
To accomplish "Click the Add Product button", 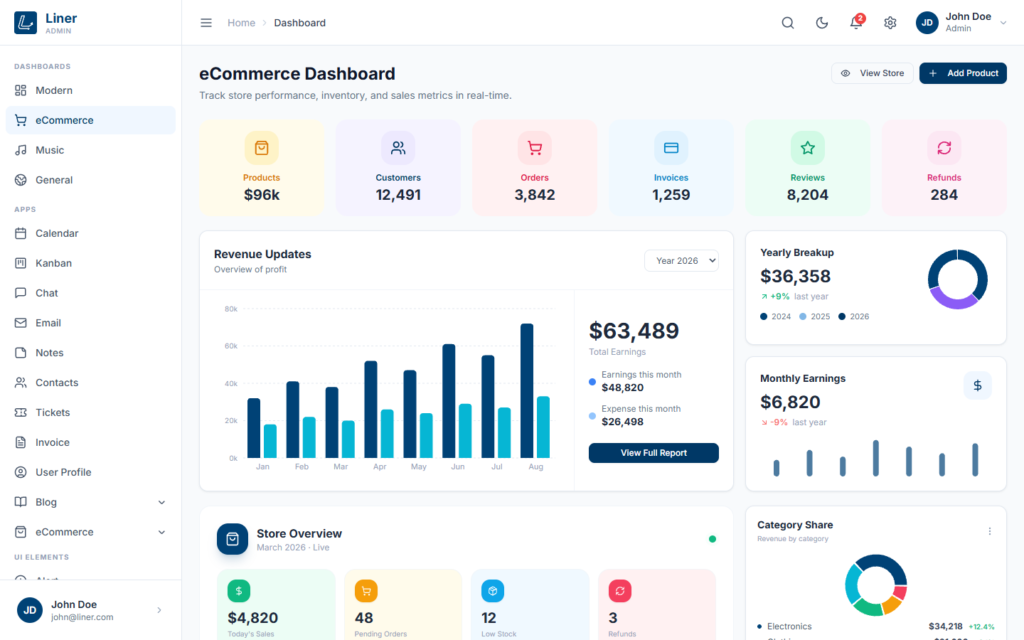I will (963, 73).
